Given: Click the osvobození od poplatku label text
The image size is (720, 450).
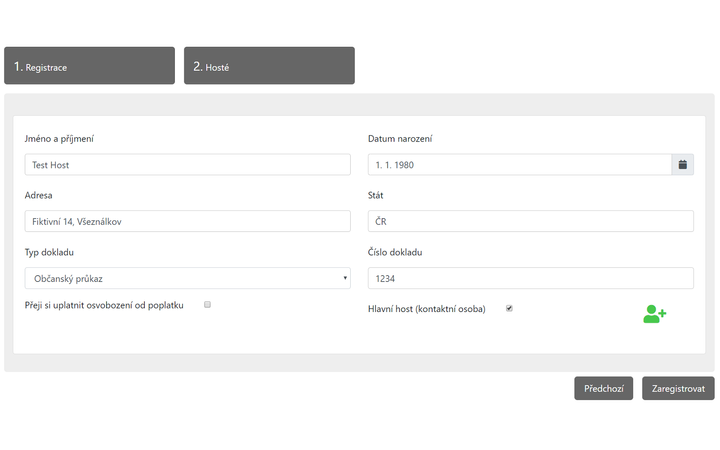Looking at the screenshot, I should coord(139,305).
